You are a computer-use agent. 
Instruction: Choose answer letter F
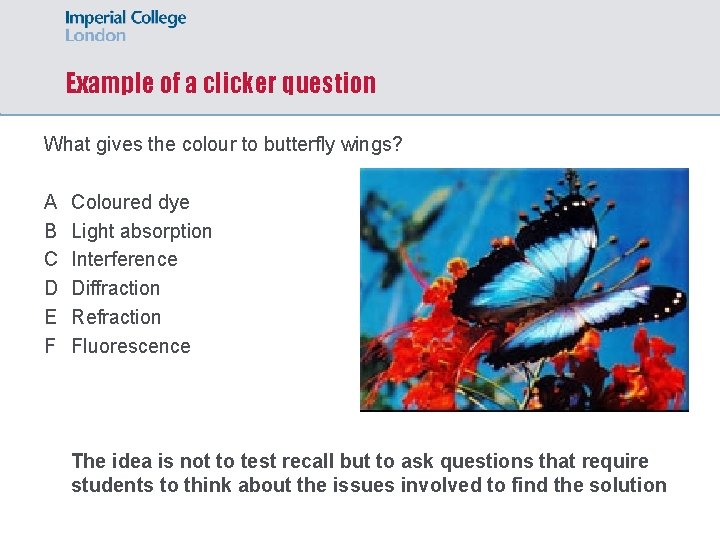[50, 346]
